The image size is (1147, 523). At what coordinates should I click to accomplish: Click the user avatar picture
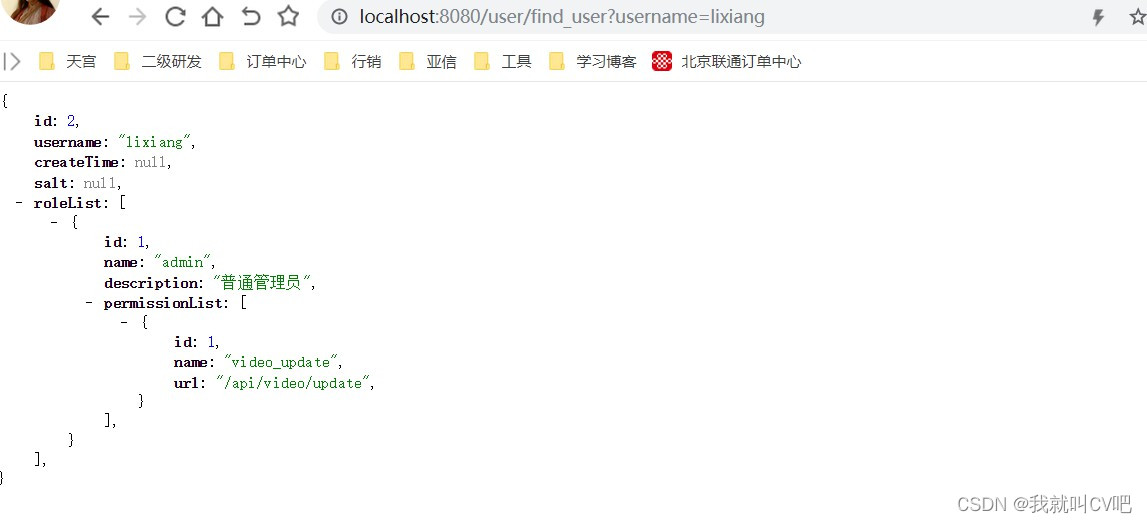click(x=29, y=10)
